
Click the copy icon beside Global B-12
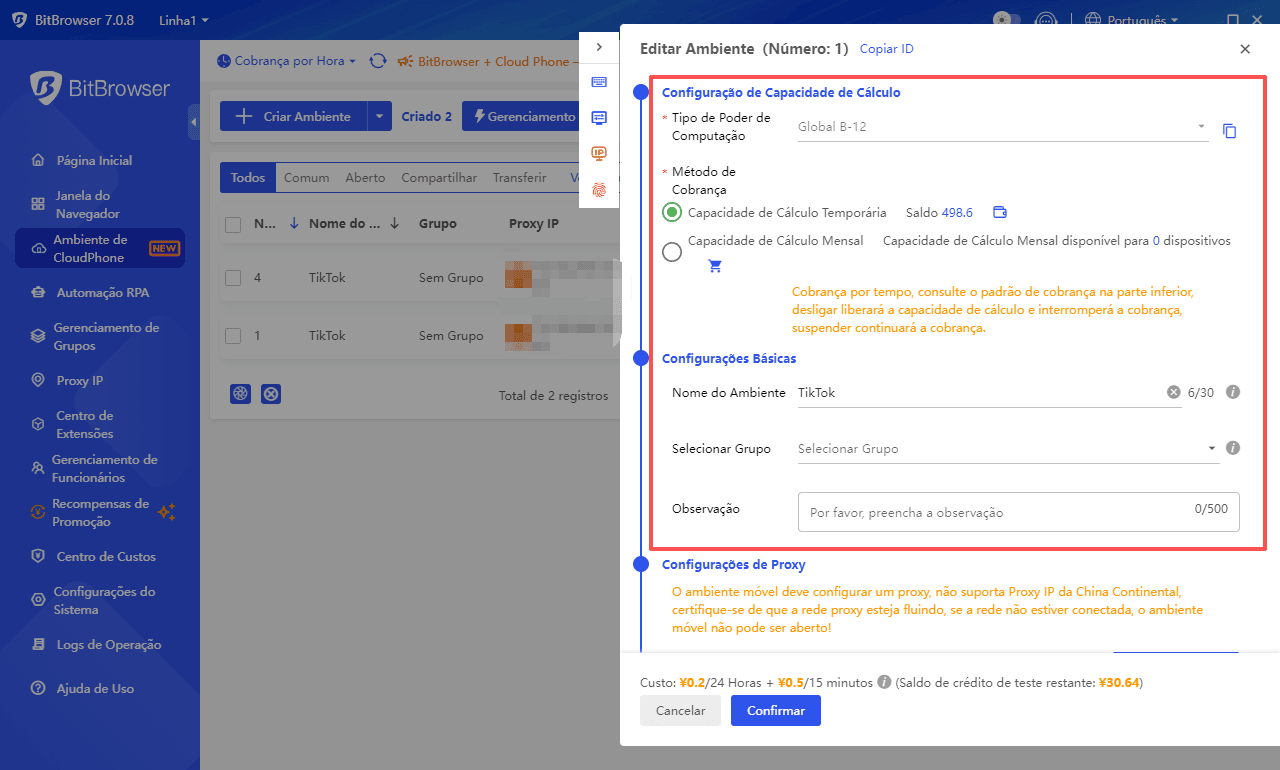click(x=1230, y=131)
